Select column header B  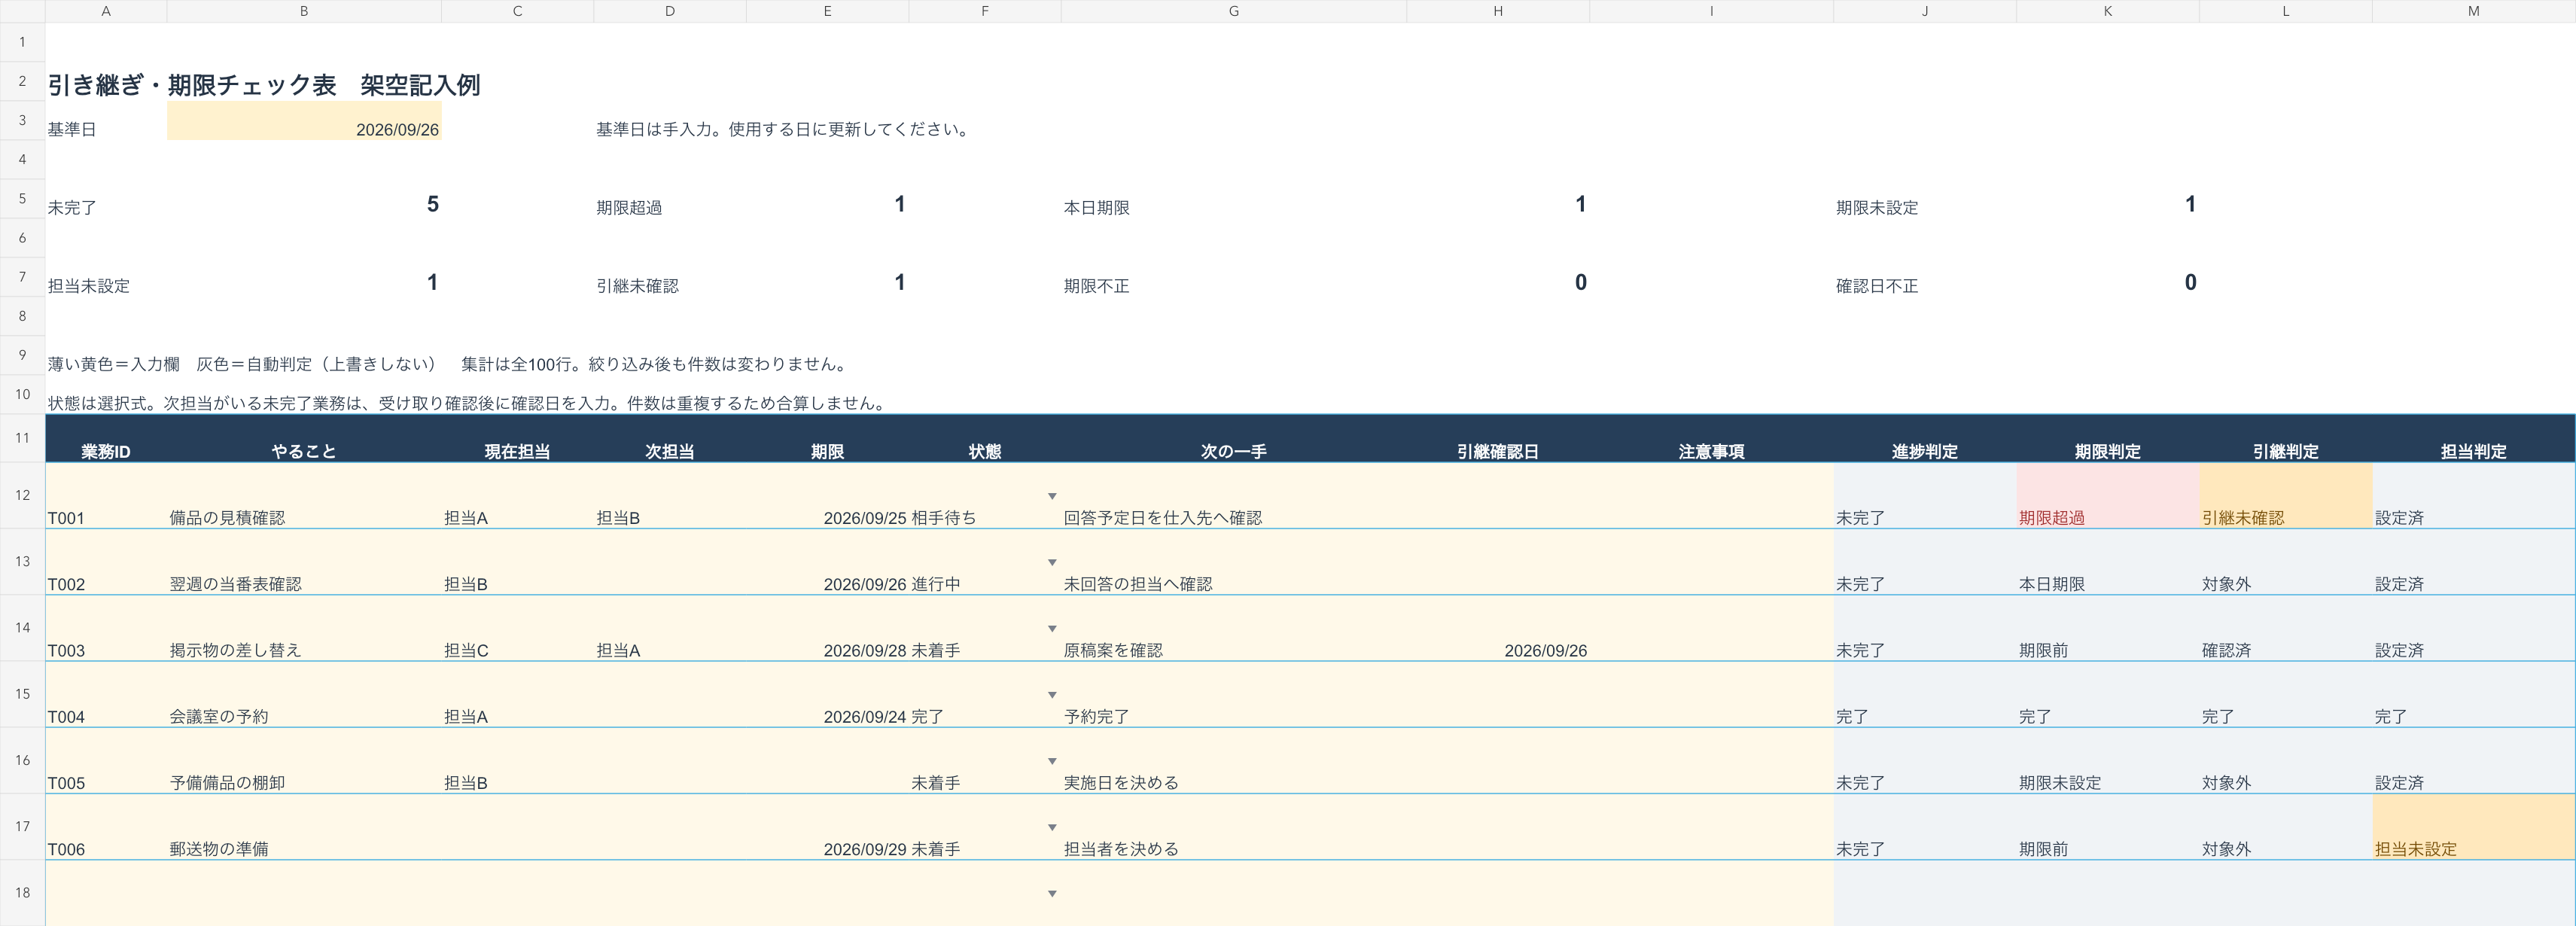304,11
